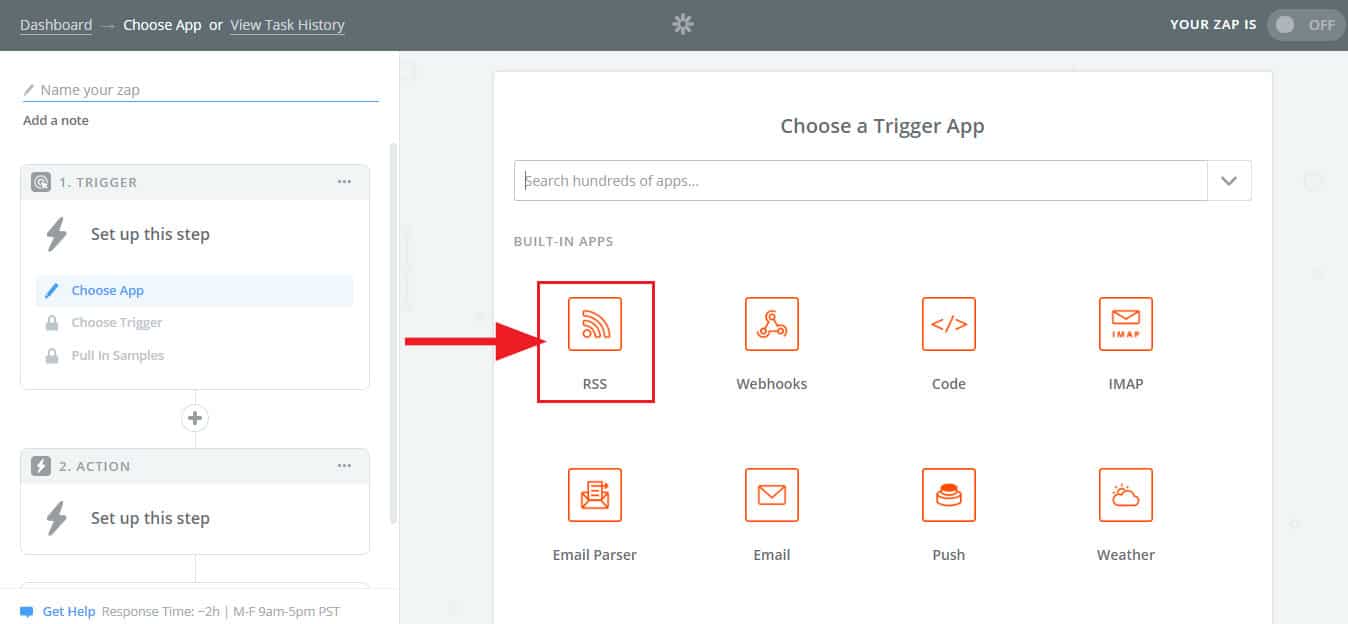
Task: Click the Trigger step badge icon
Action: 41,182
